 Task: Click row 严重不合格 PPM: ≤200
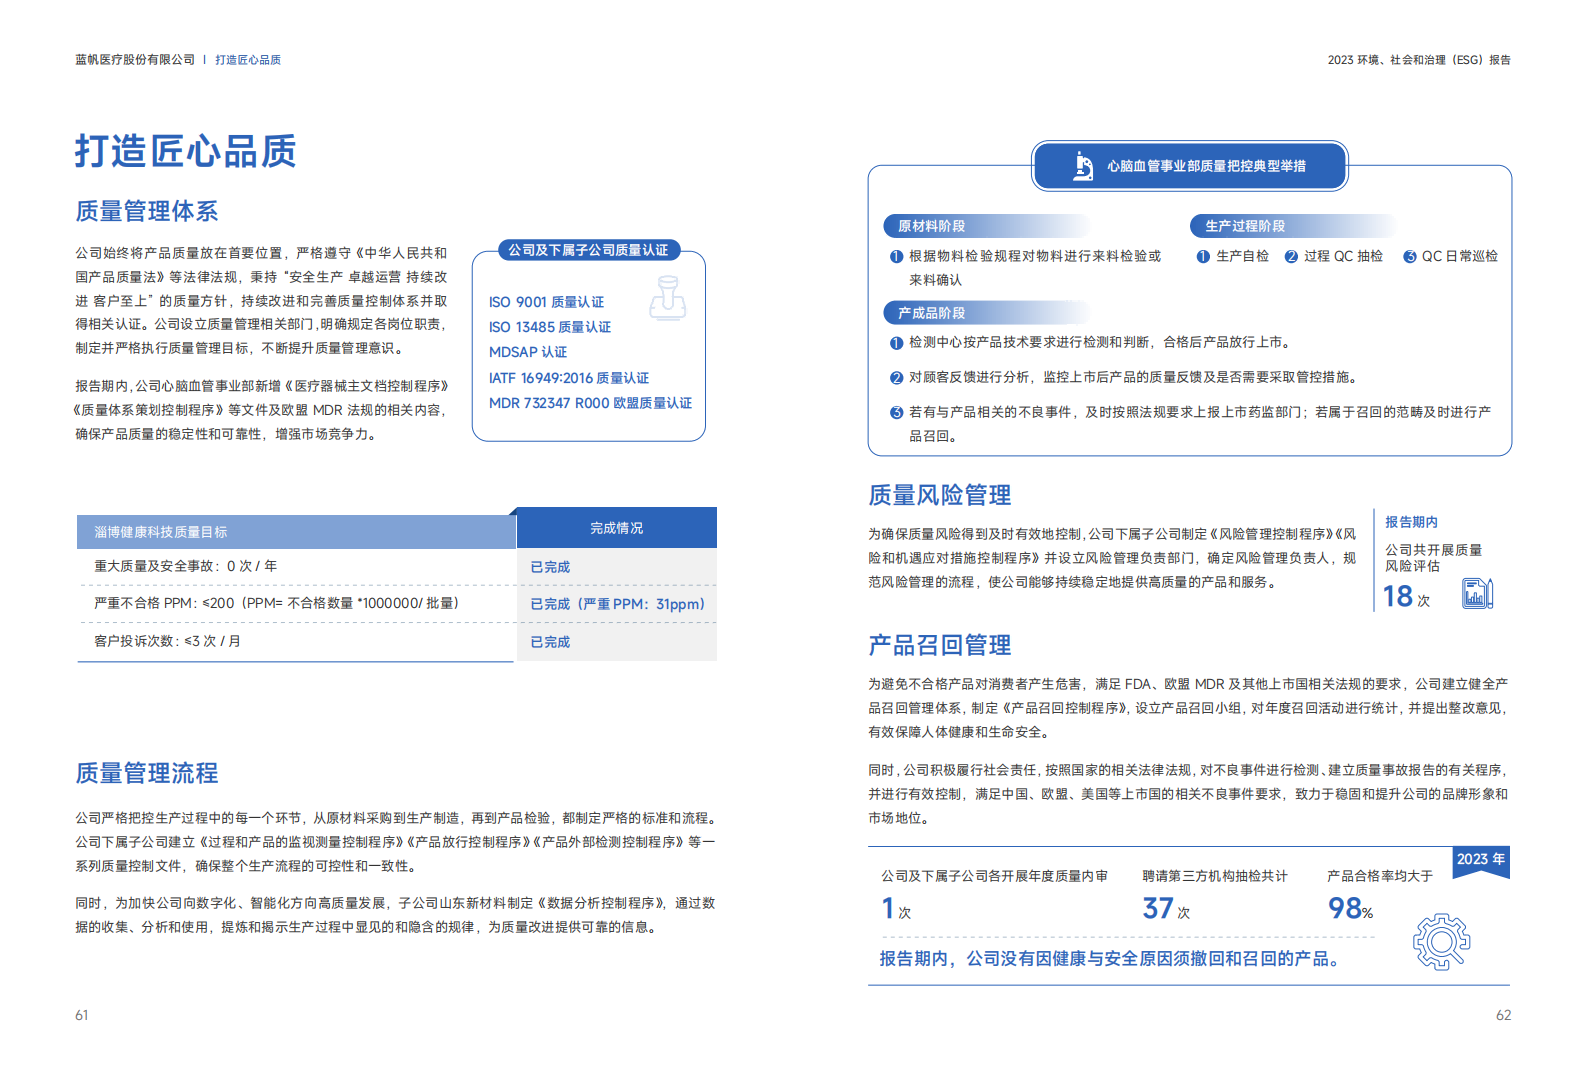click(296, 603)
